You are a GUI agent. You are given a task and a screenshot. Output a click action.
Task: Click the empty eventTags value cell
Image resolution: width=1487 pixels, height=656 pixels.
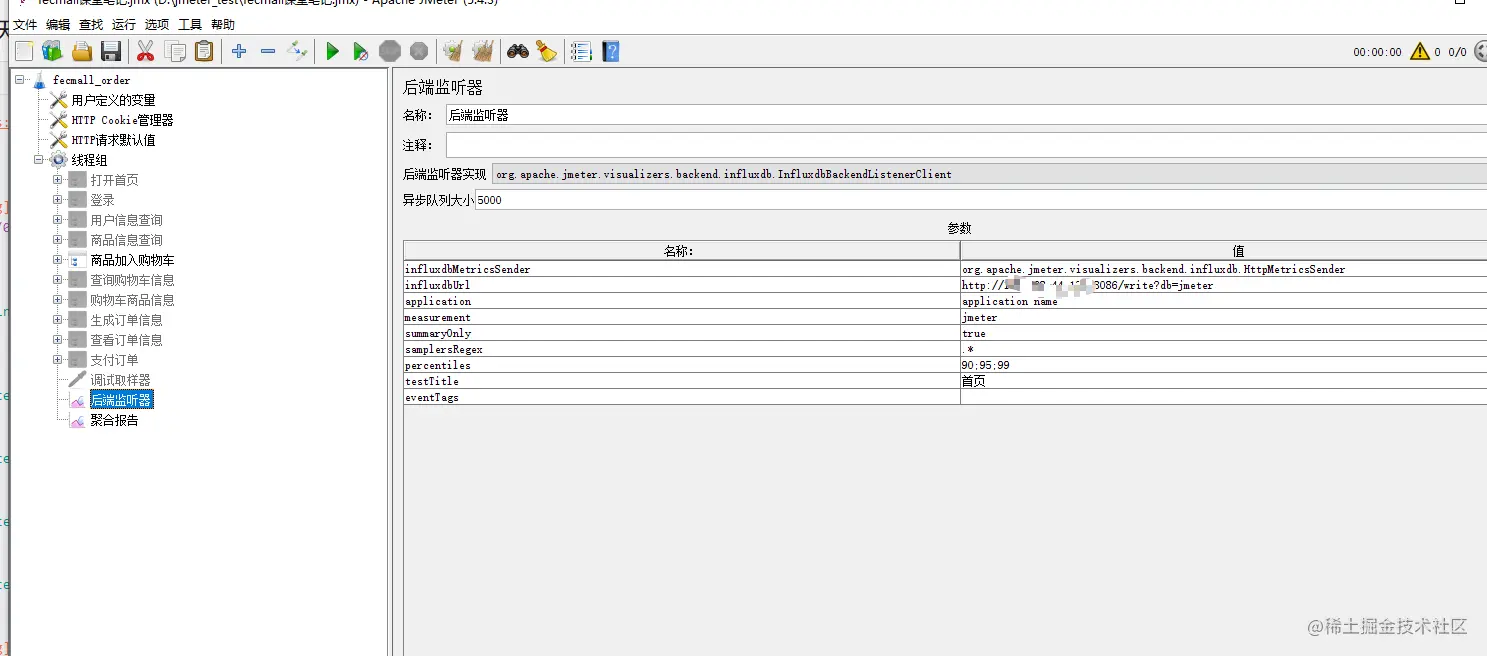click(x=1223, y=397)
